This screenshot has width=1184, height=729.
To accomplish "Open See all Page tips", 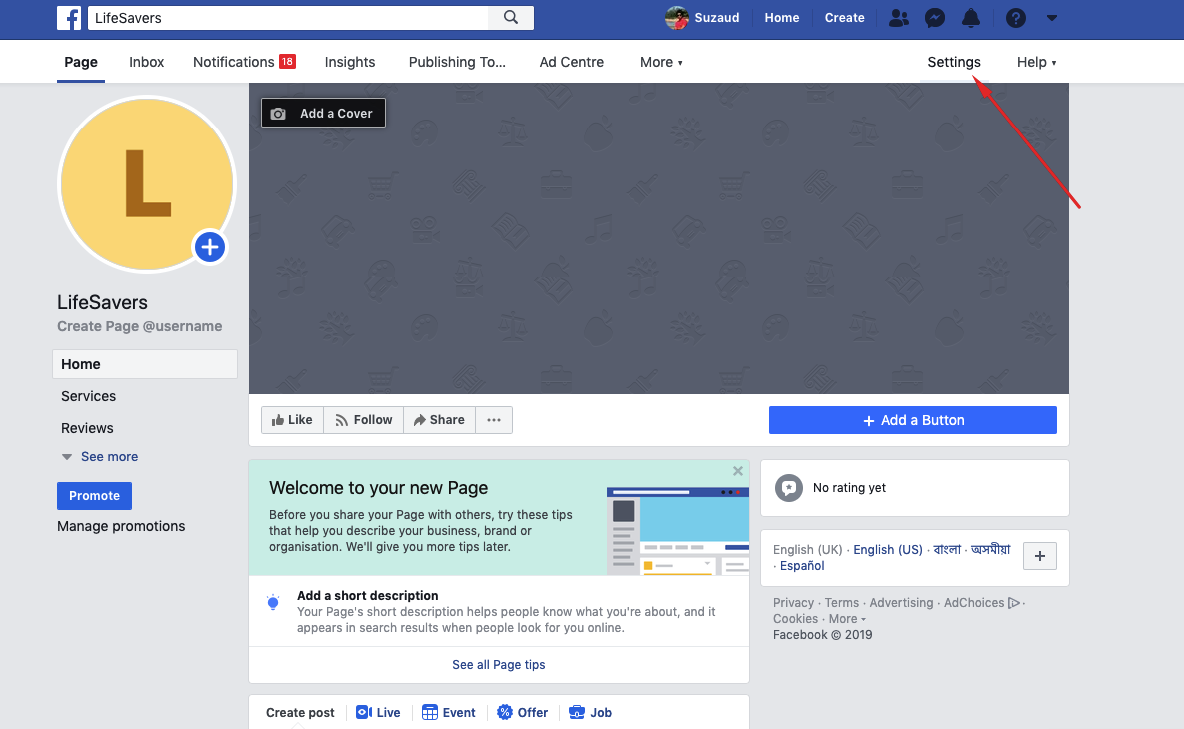I will coord(498,664).
